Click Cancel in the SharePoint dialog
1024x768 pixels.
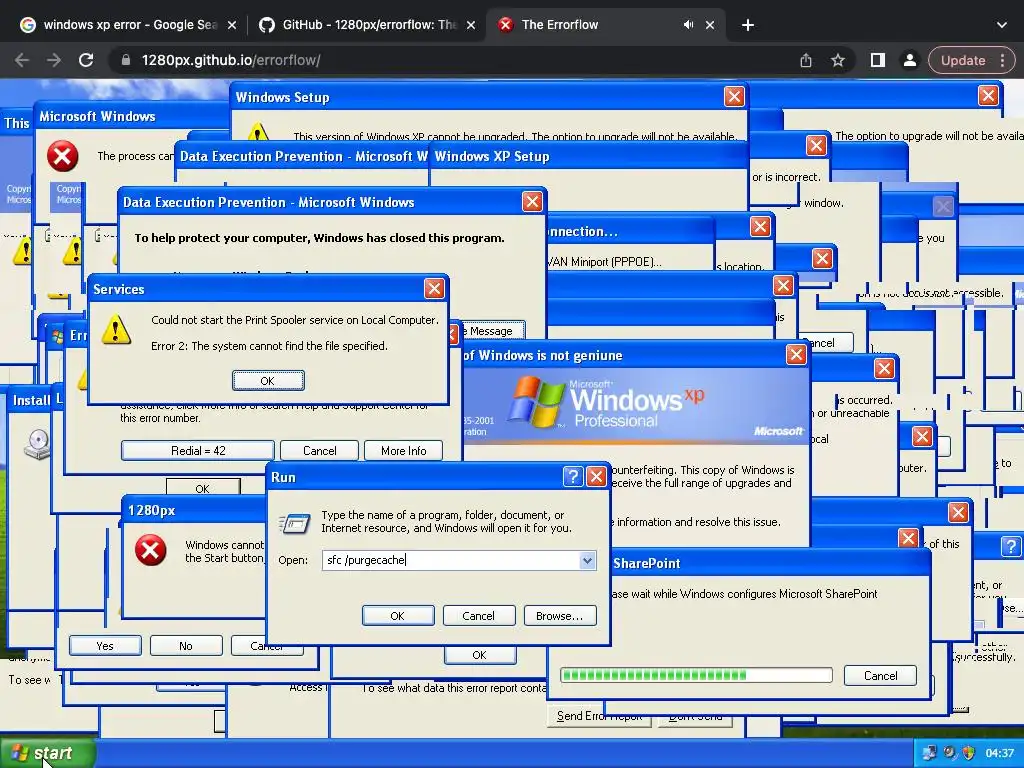pyautogui.click(x=880, y=676)
